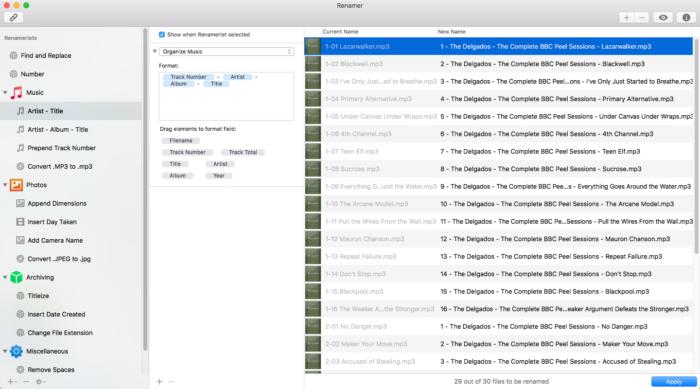Click the minus button in top toolbar
Image resolution: width=700 pixels, height=389 pixels.
642,17
